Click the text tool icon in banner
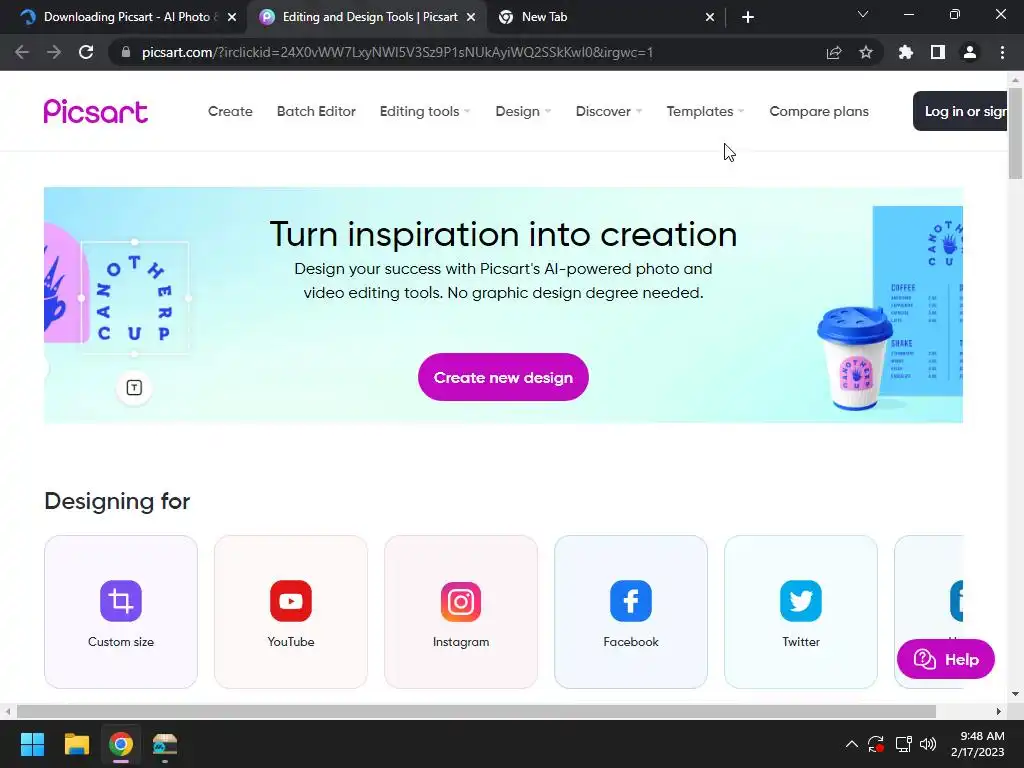The image size is (1024, 768). coord(134,388)
